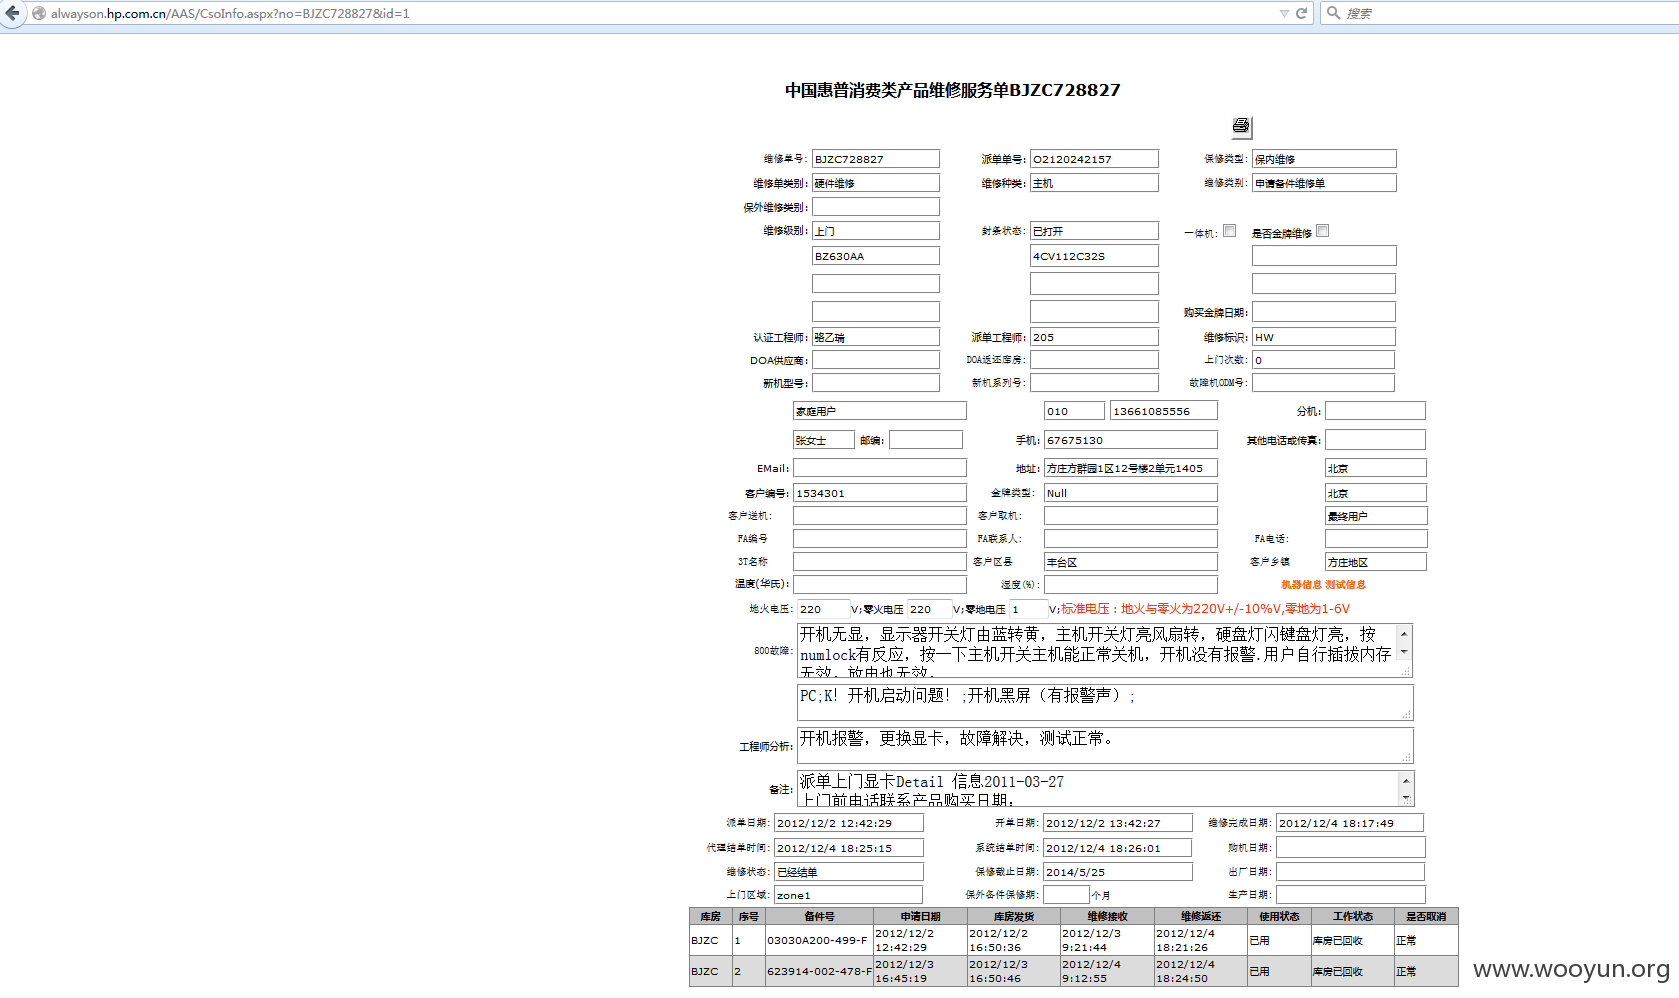Enable the 是否金牌维修 checkbox

[1323, 231]
